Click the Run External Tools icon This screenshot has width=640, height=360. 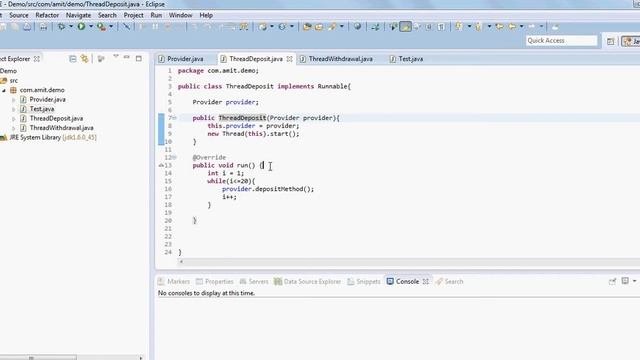click(101, 27)
